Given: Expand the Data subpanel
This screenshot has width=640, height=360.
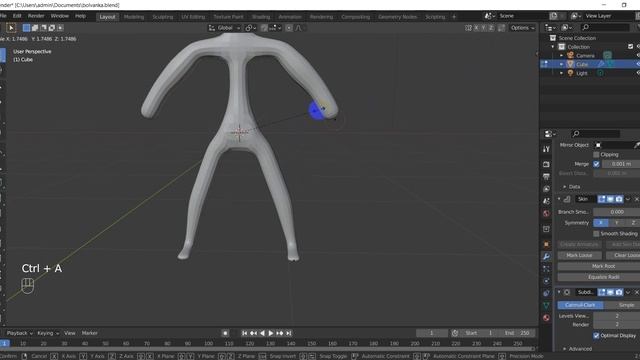Looking at the screenshot, I should click(571, 187).
